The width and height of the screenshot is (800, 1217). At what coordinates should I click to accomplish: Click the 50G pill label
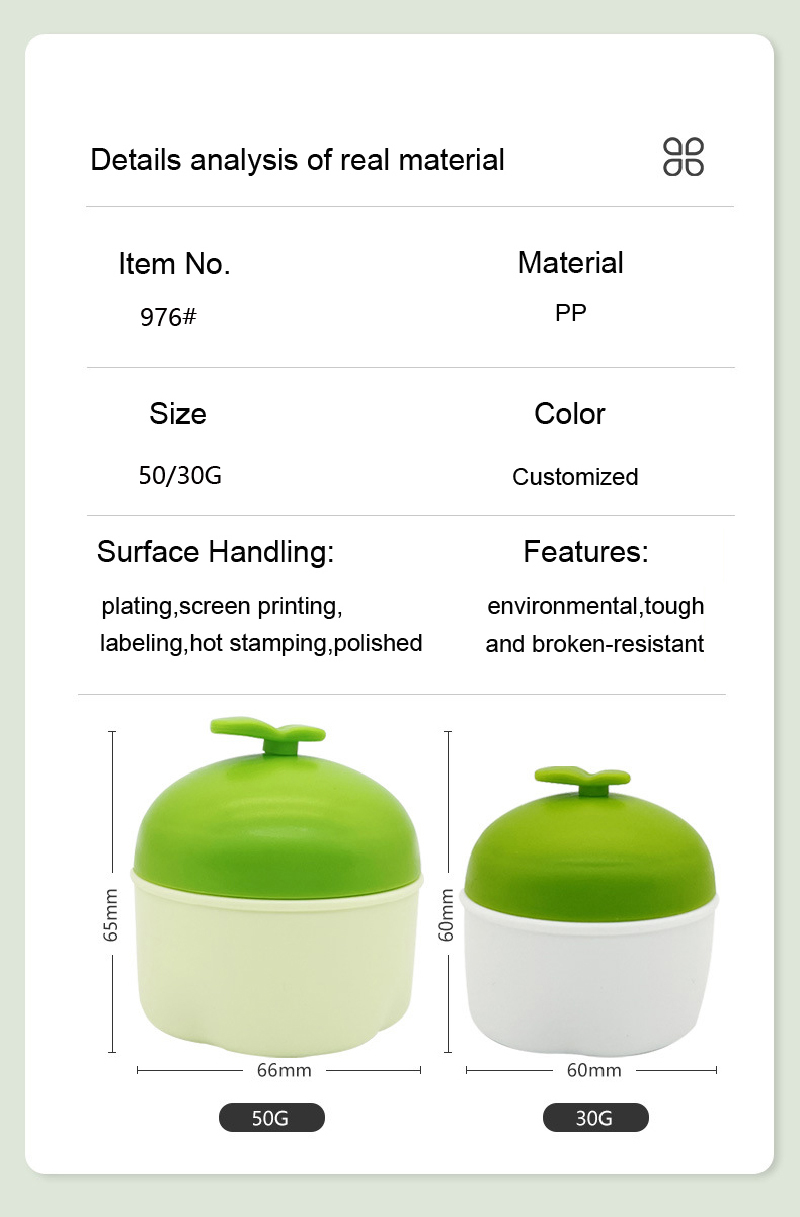(272, 1117)
